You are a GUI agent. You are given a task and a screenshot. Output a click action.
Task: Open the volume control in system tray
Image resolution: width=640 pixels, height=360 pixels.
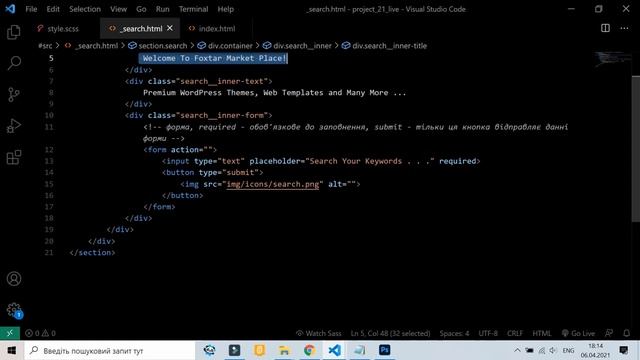coord(553,350)
